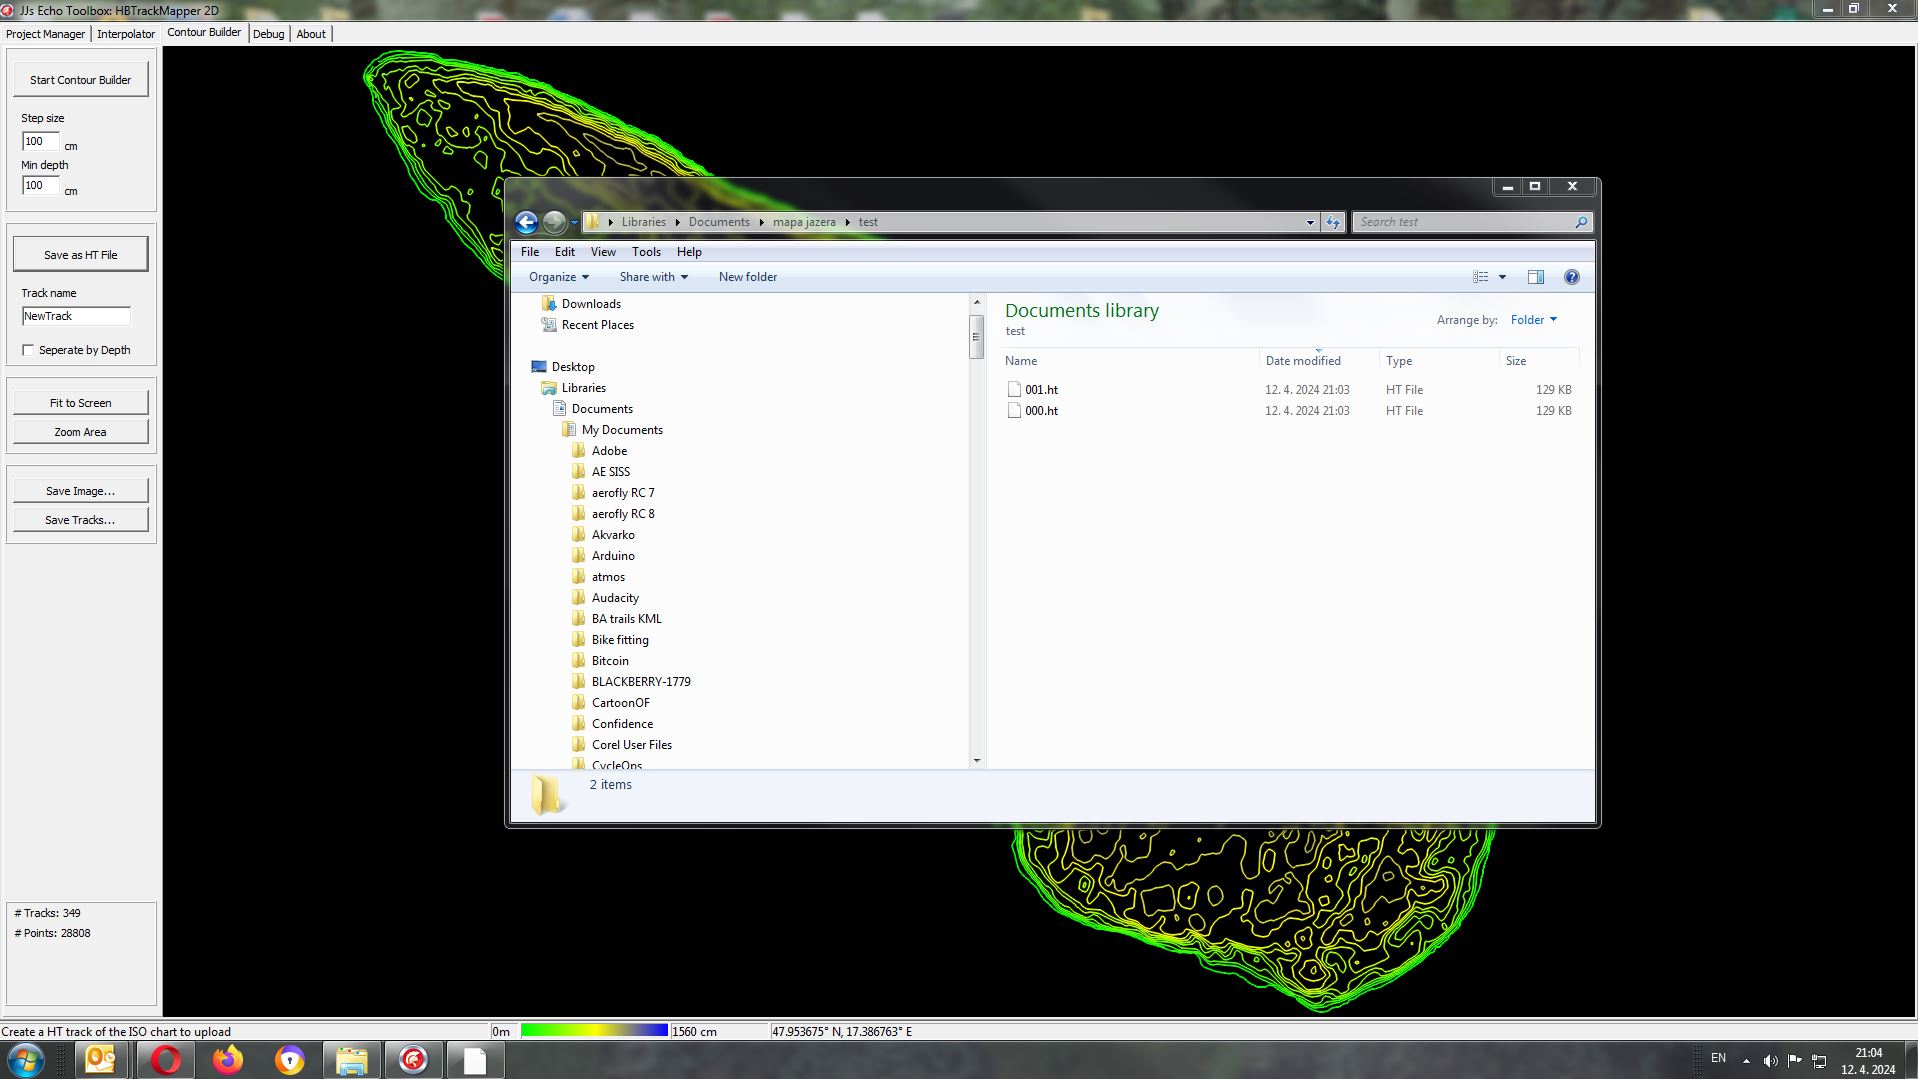Switch to the Interpolator tab
This screenshot has width=1918, height=1079.
(x=126, y=34)
